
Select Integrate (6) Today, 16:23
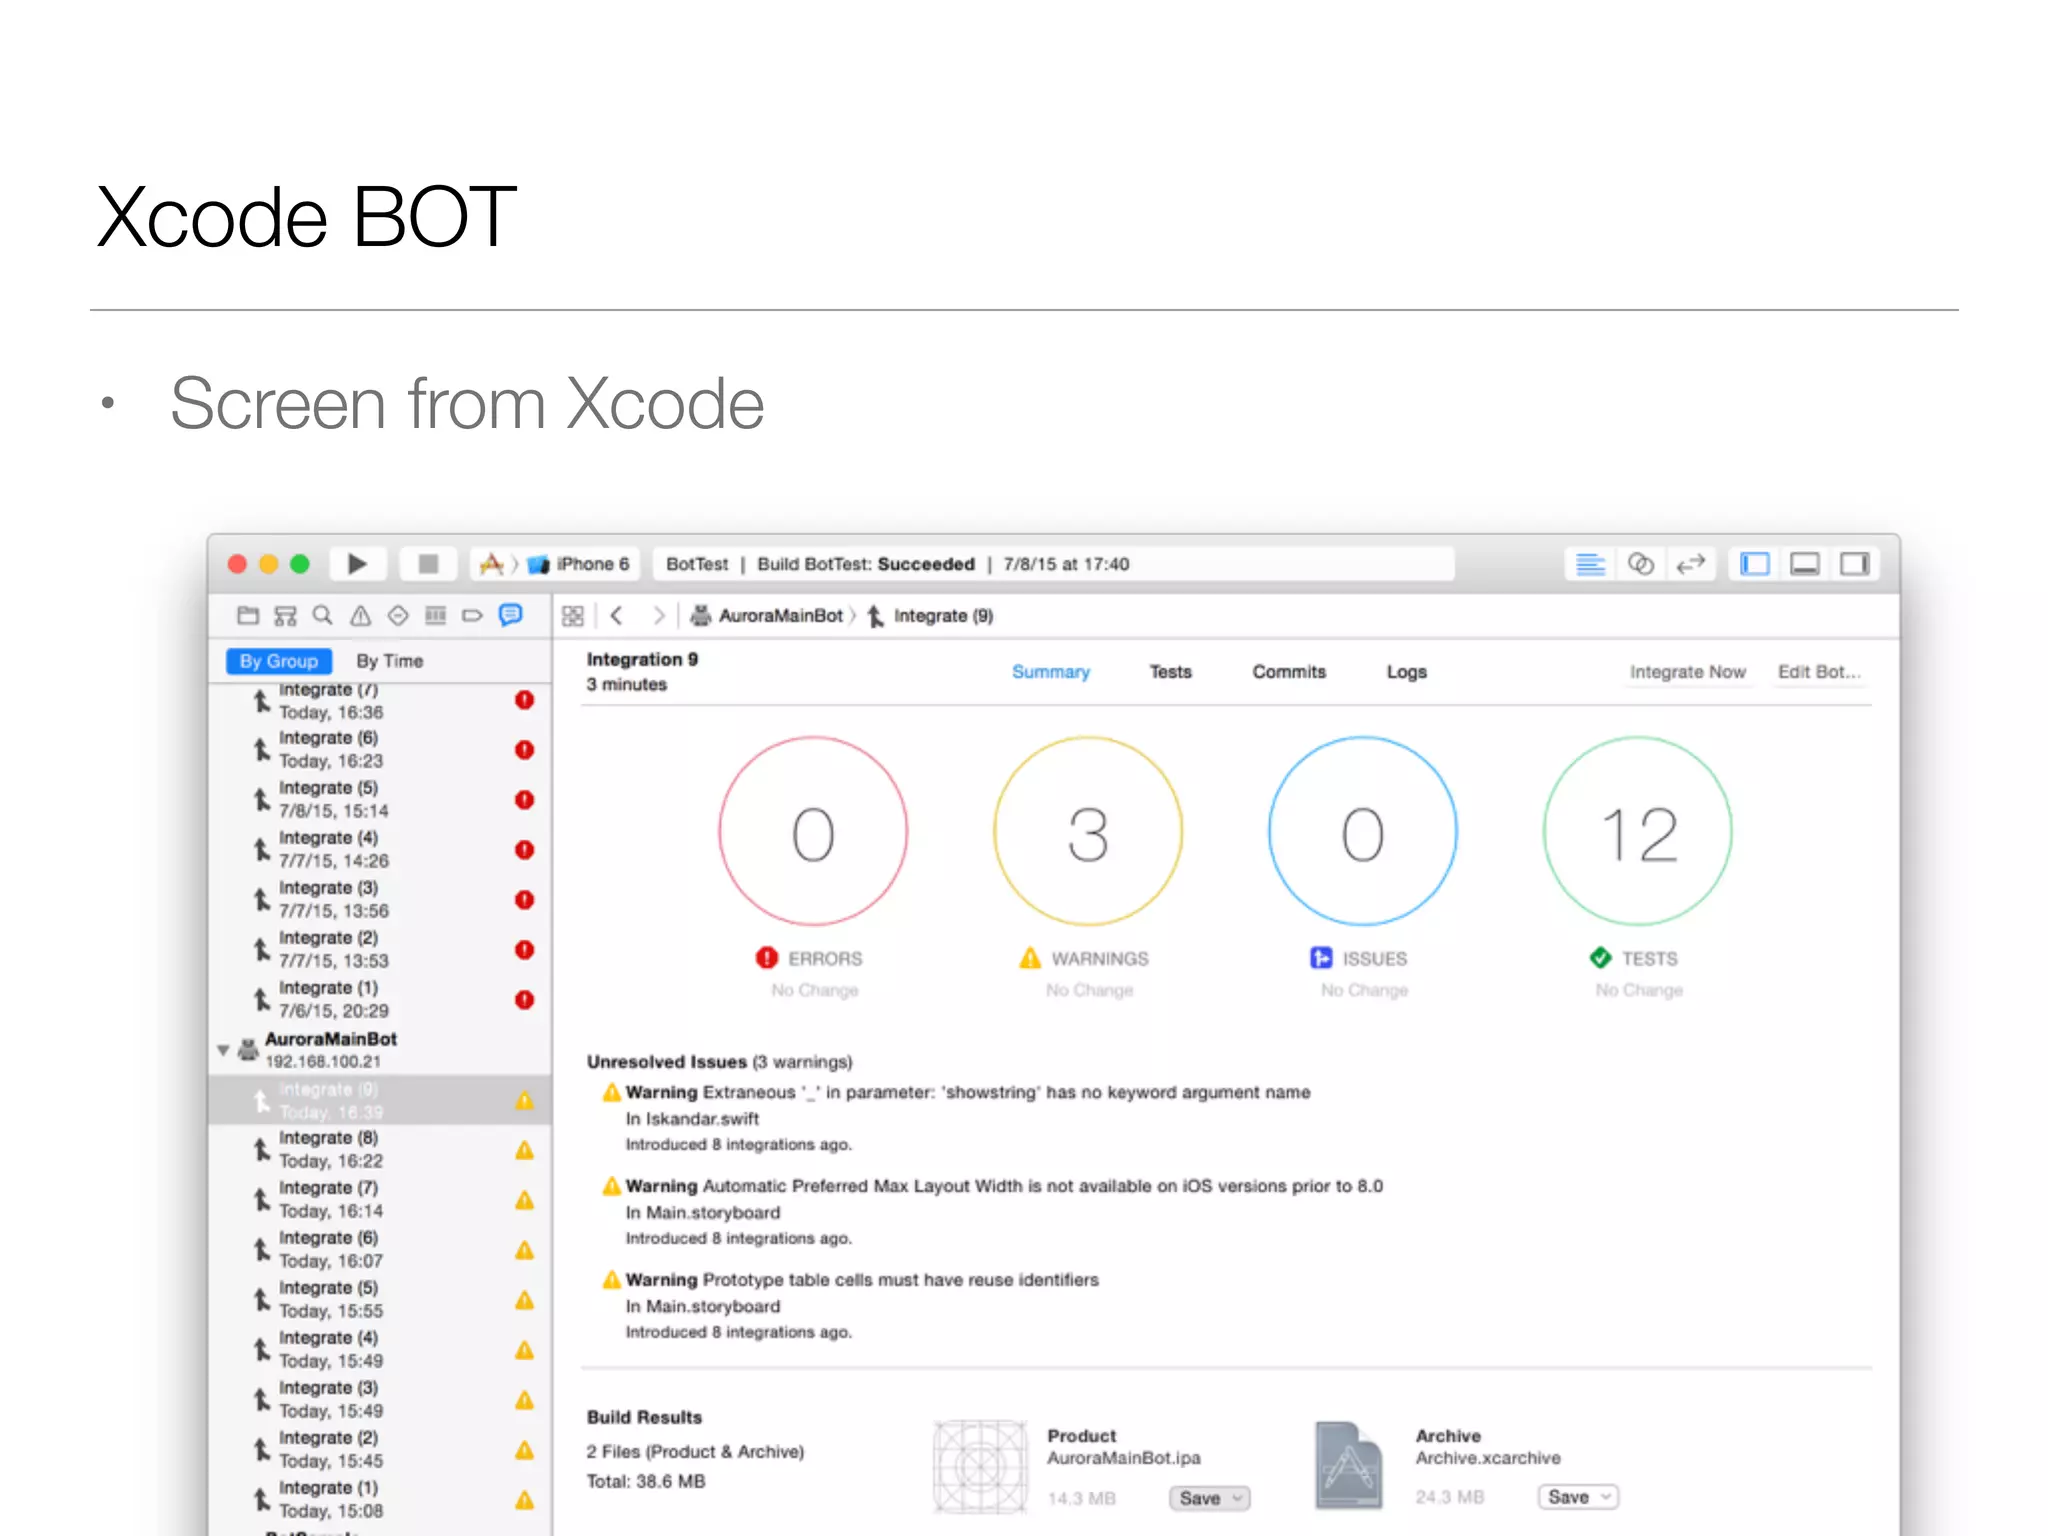click(x=380, y=750)
